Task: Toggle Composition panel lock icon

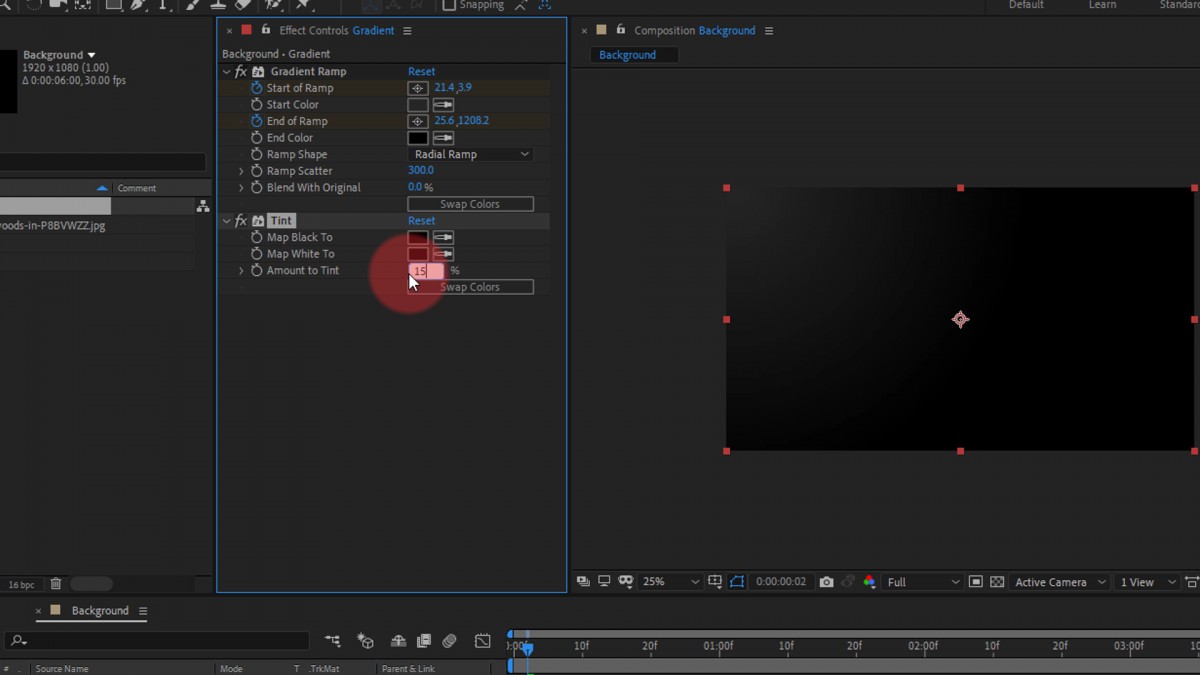Action: 620,30
